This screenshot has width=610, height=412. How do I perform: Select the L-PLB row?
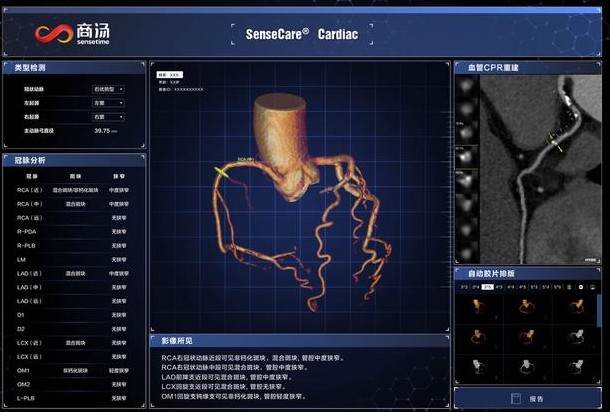click(x=74, y=398)
